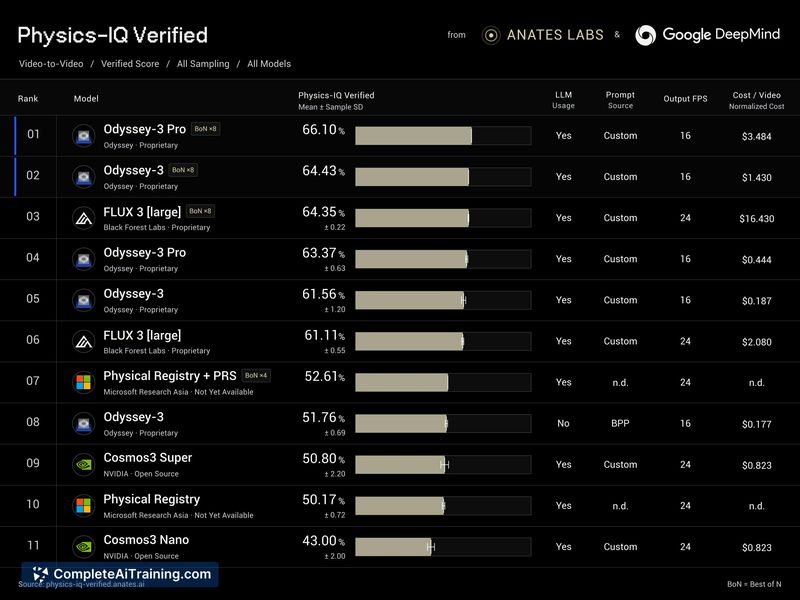
Task: Click the $3.484 cost value
Action: pos(757,137)
